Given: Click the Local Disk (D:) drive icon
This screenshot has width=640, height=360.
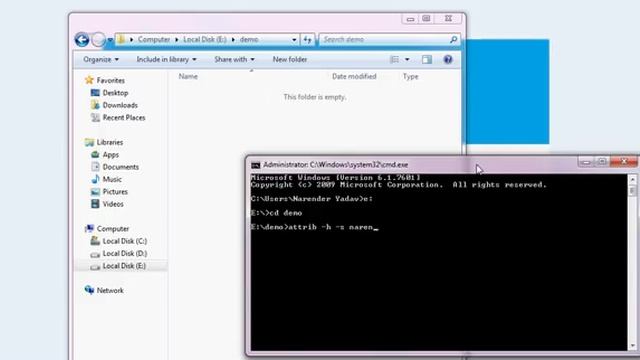Looking at the screenshot, I should click(95, 254).
